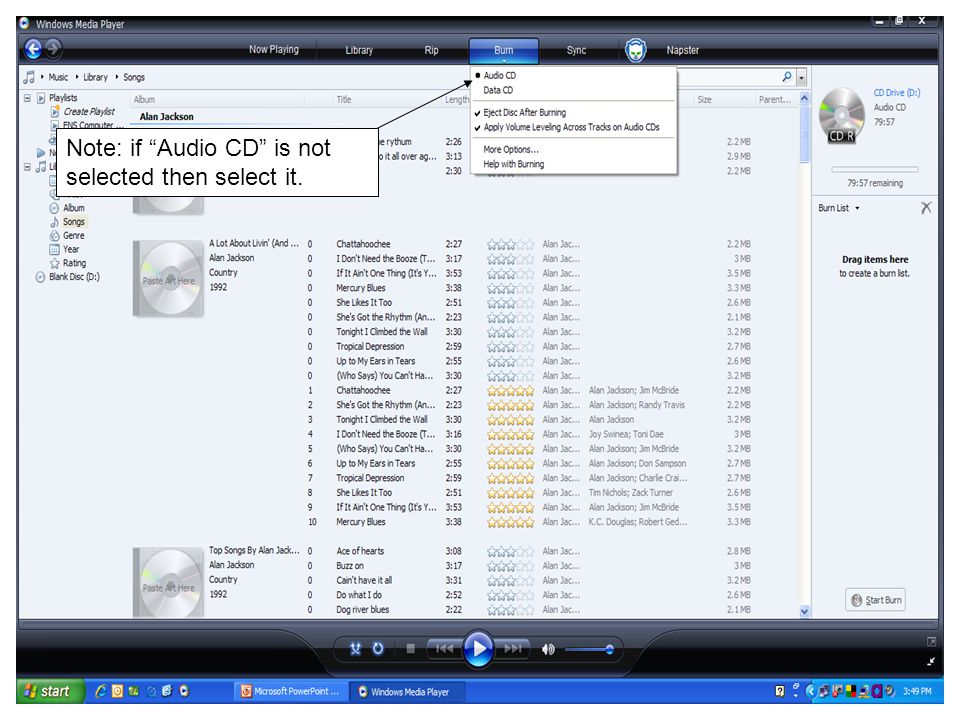Toggle repeat playback
960x720 pixels.
point(378,649)
